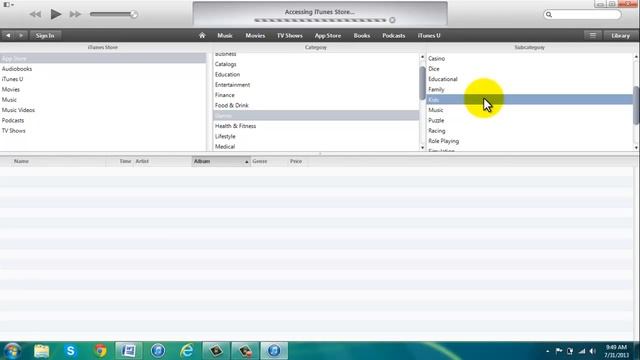Screen dimensions: 640x360
Task: Click the volume slider knob
Action: (x=133, y=14)
